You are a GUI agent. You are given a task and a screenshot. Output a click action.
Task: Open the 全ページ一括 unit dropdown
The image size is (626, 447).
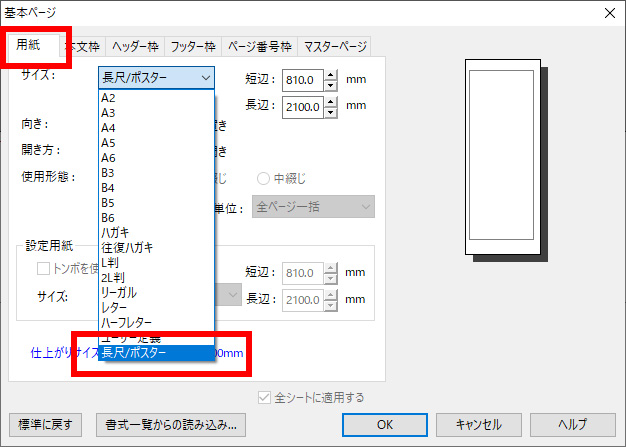(313, 207)
